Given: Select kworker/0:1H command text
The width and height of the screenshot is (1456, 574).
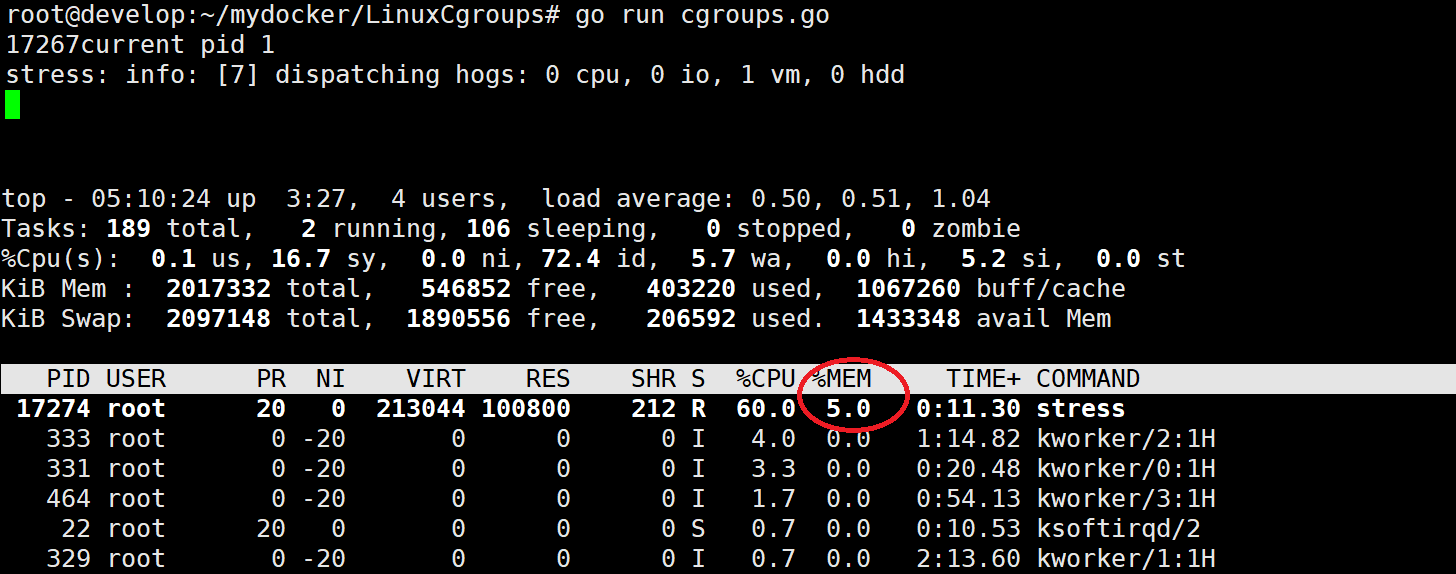Looking at the screenshot, I should 1125,469.
